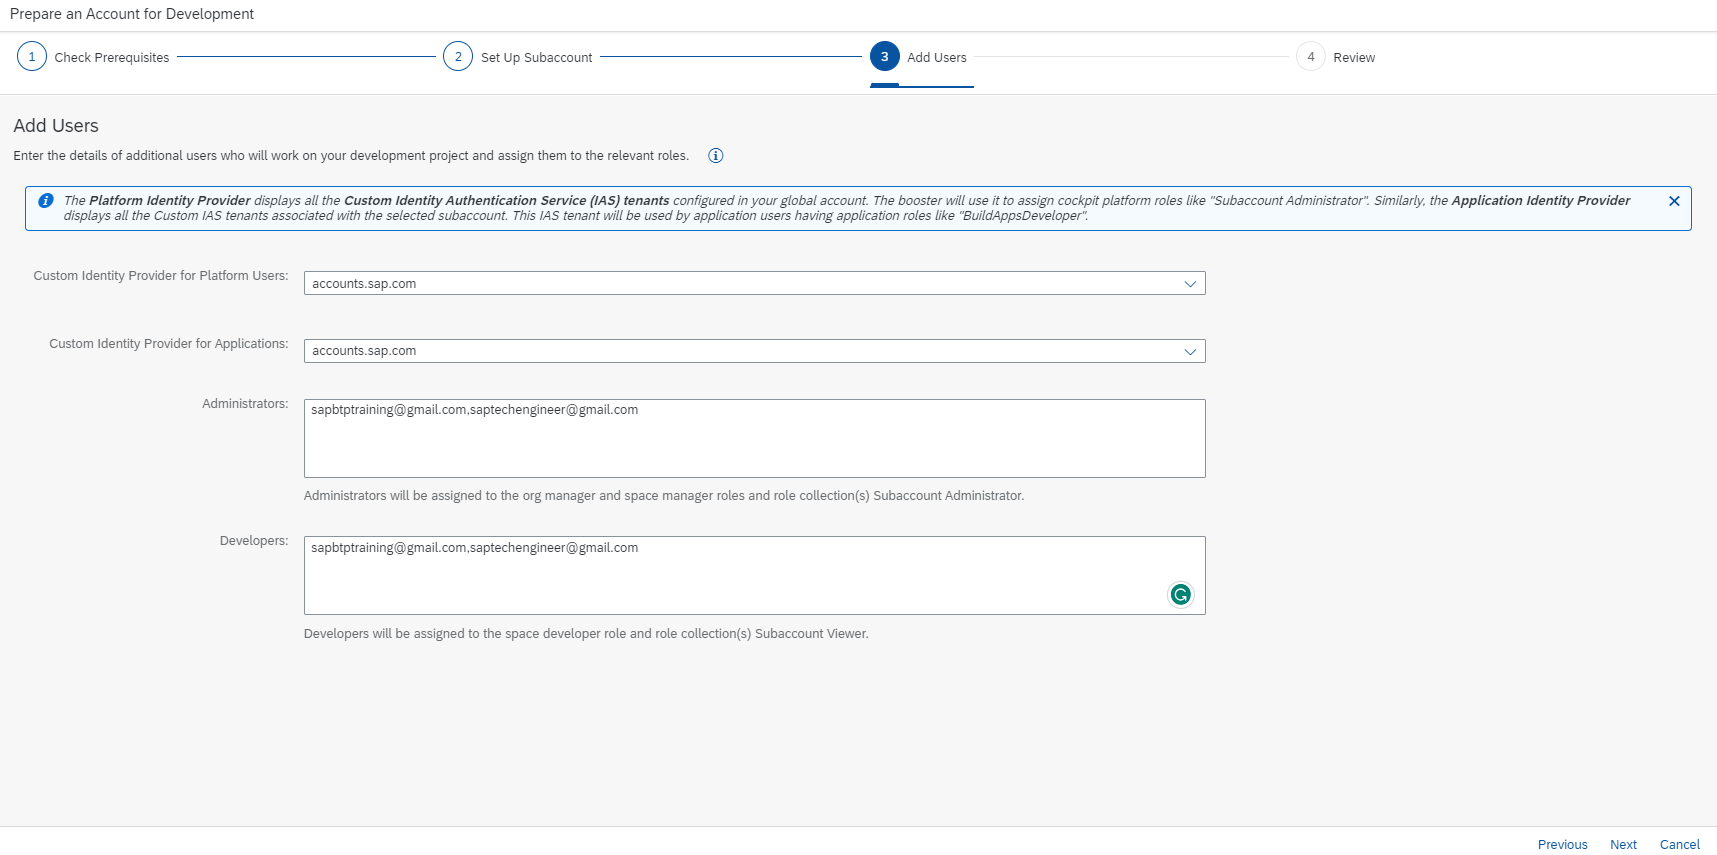Select the highlighted step 3 circle
This screenshot has width=1717, height=855.
pyautogui.click(x=884, y=57)
